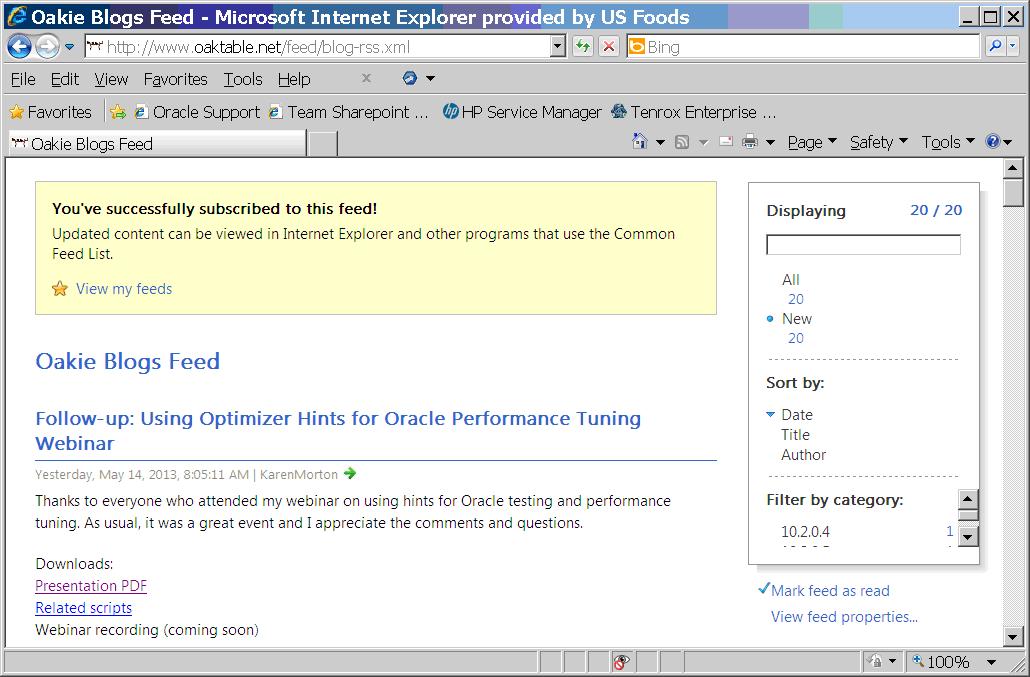1030x677 pixels.
Task: Click the blue circular toolbar icon
Action: 409,78
